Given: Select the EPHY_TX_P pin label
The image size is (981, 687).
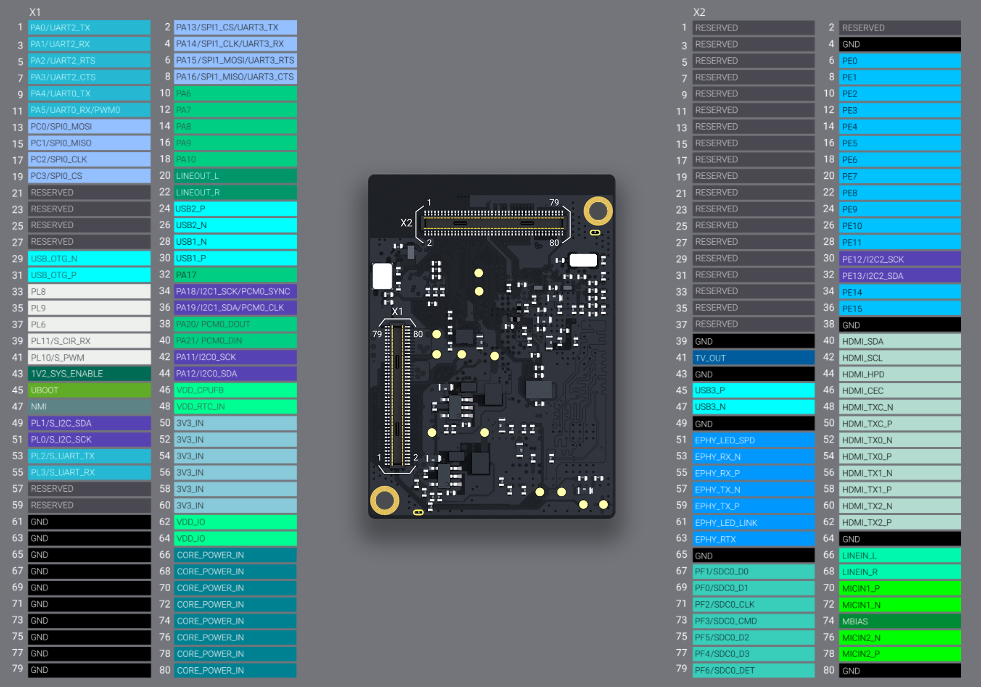Looking at the screenshot, I should 753,506.
